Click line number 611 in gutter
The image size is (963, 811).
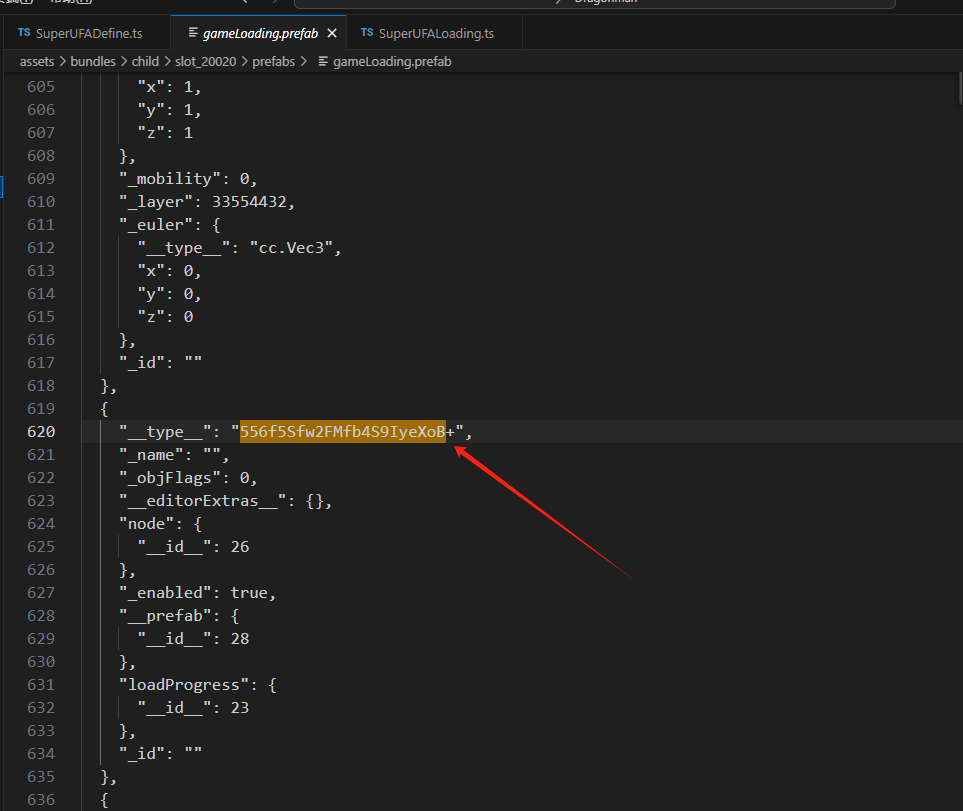[41, 225]
